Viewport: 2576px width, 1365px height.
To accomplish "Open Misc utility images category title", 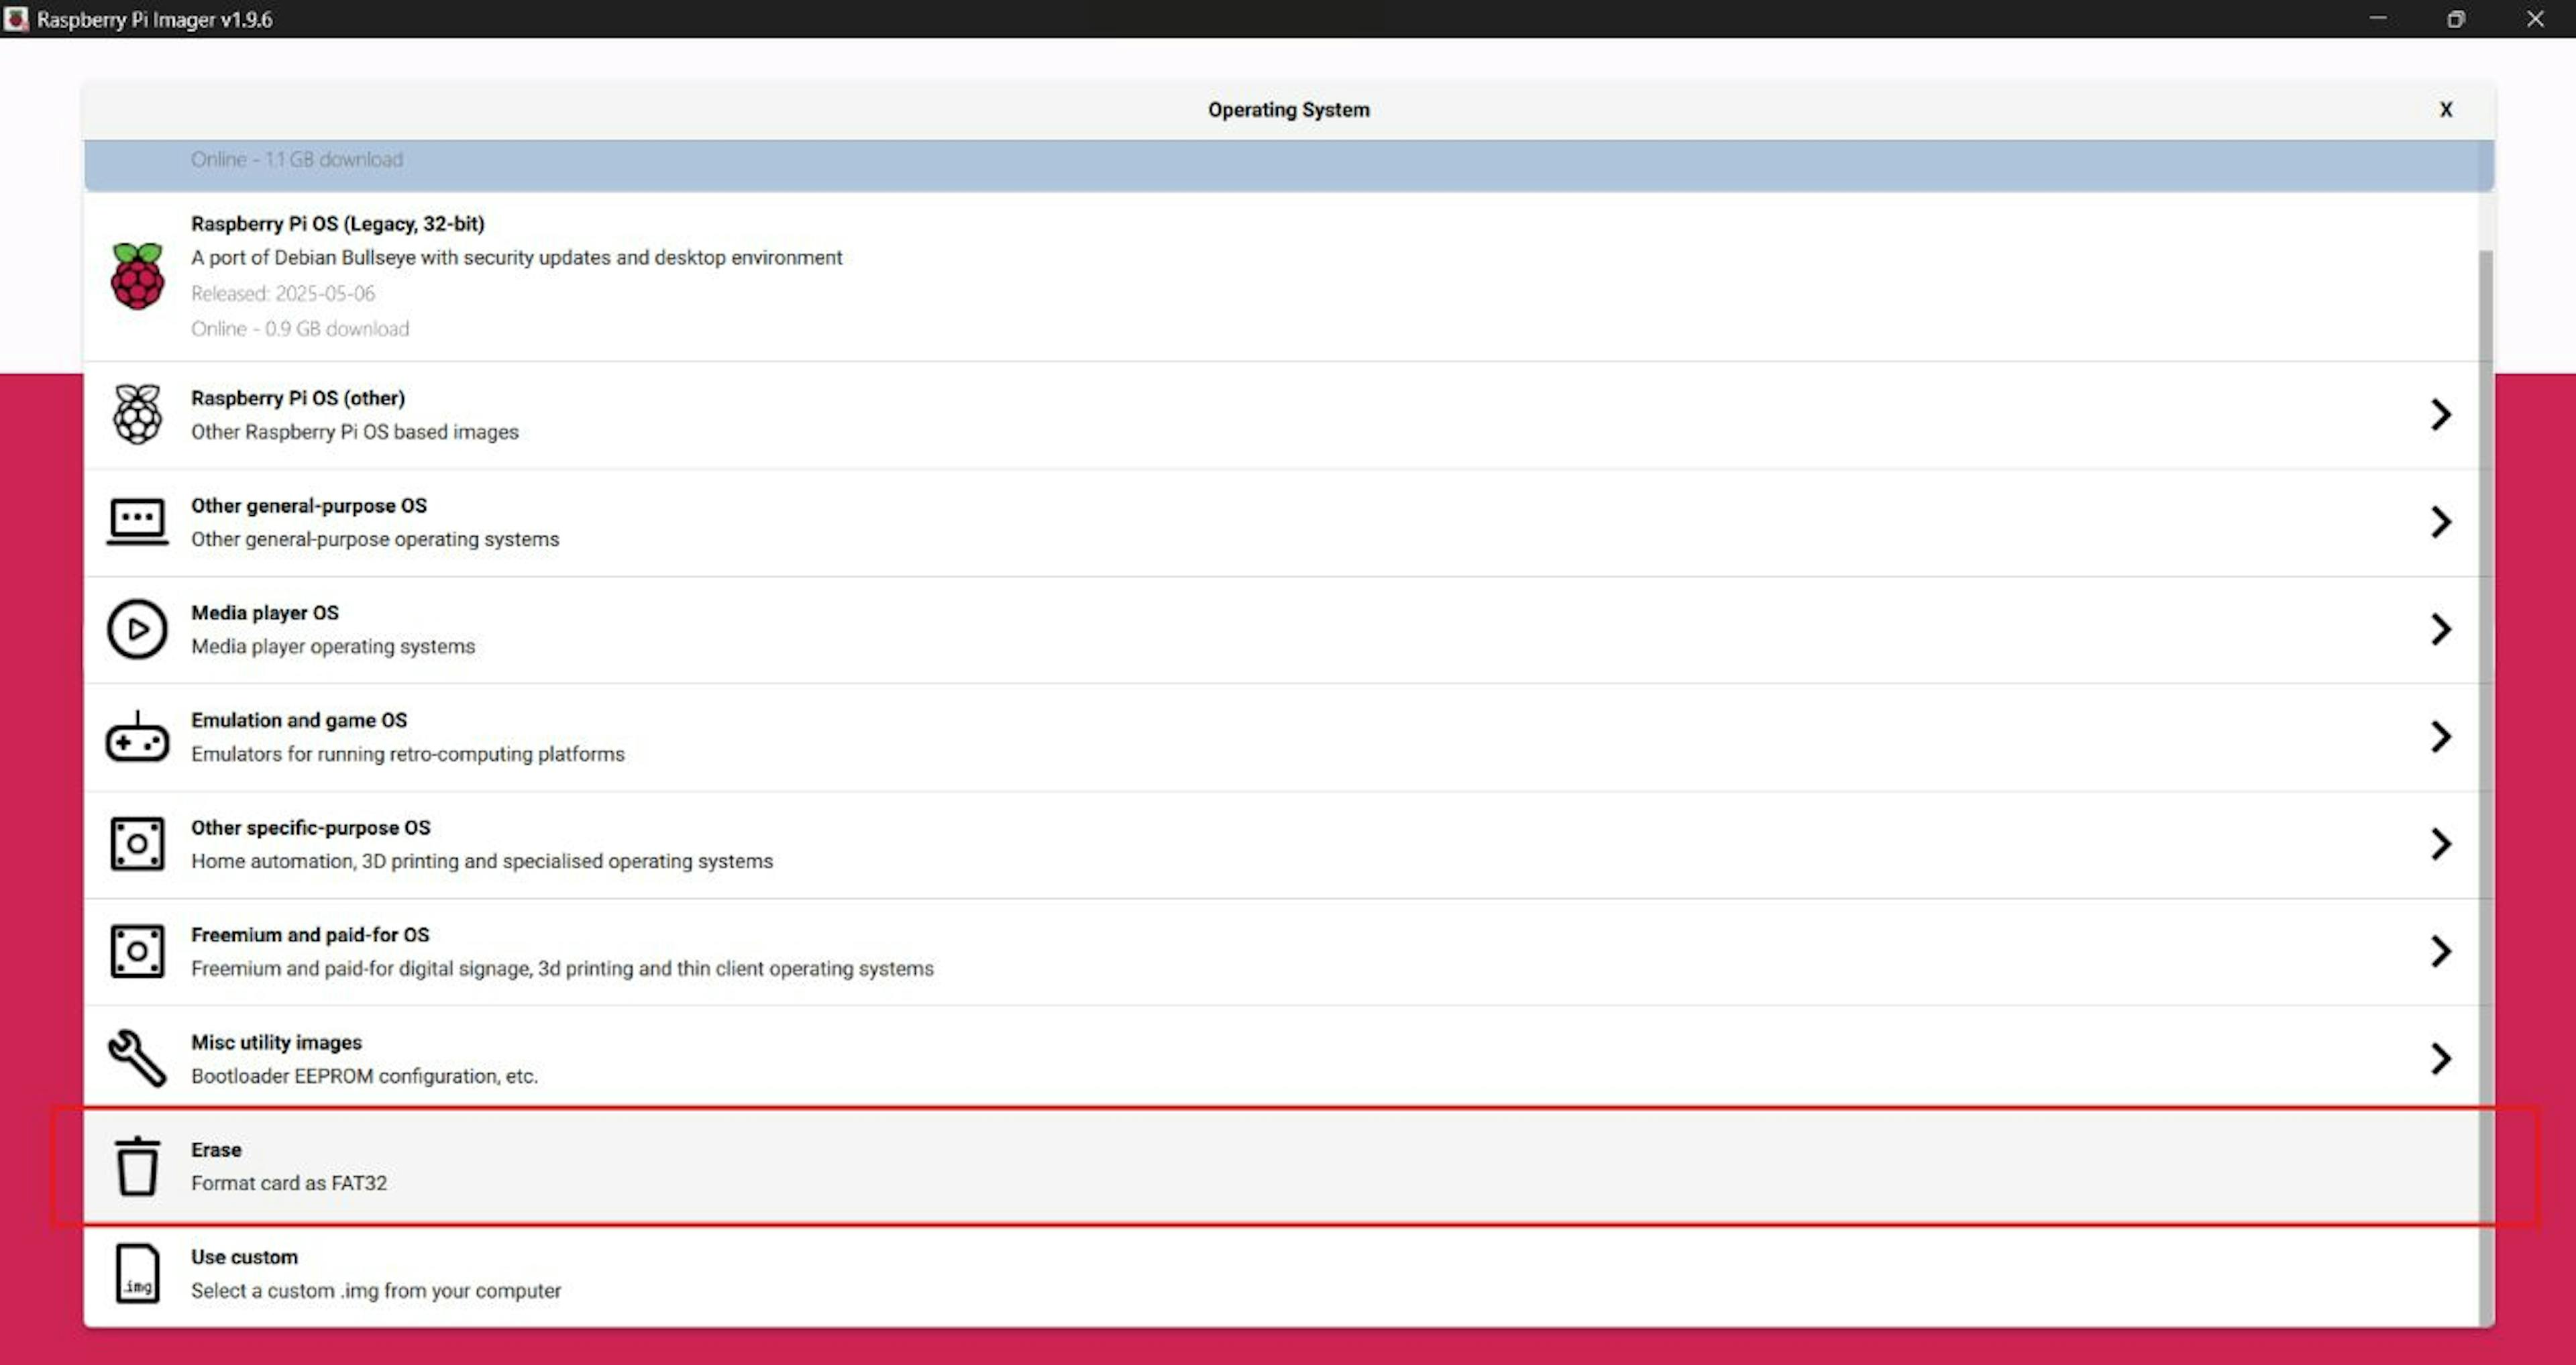I will 277,1042.
